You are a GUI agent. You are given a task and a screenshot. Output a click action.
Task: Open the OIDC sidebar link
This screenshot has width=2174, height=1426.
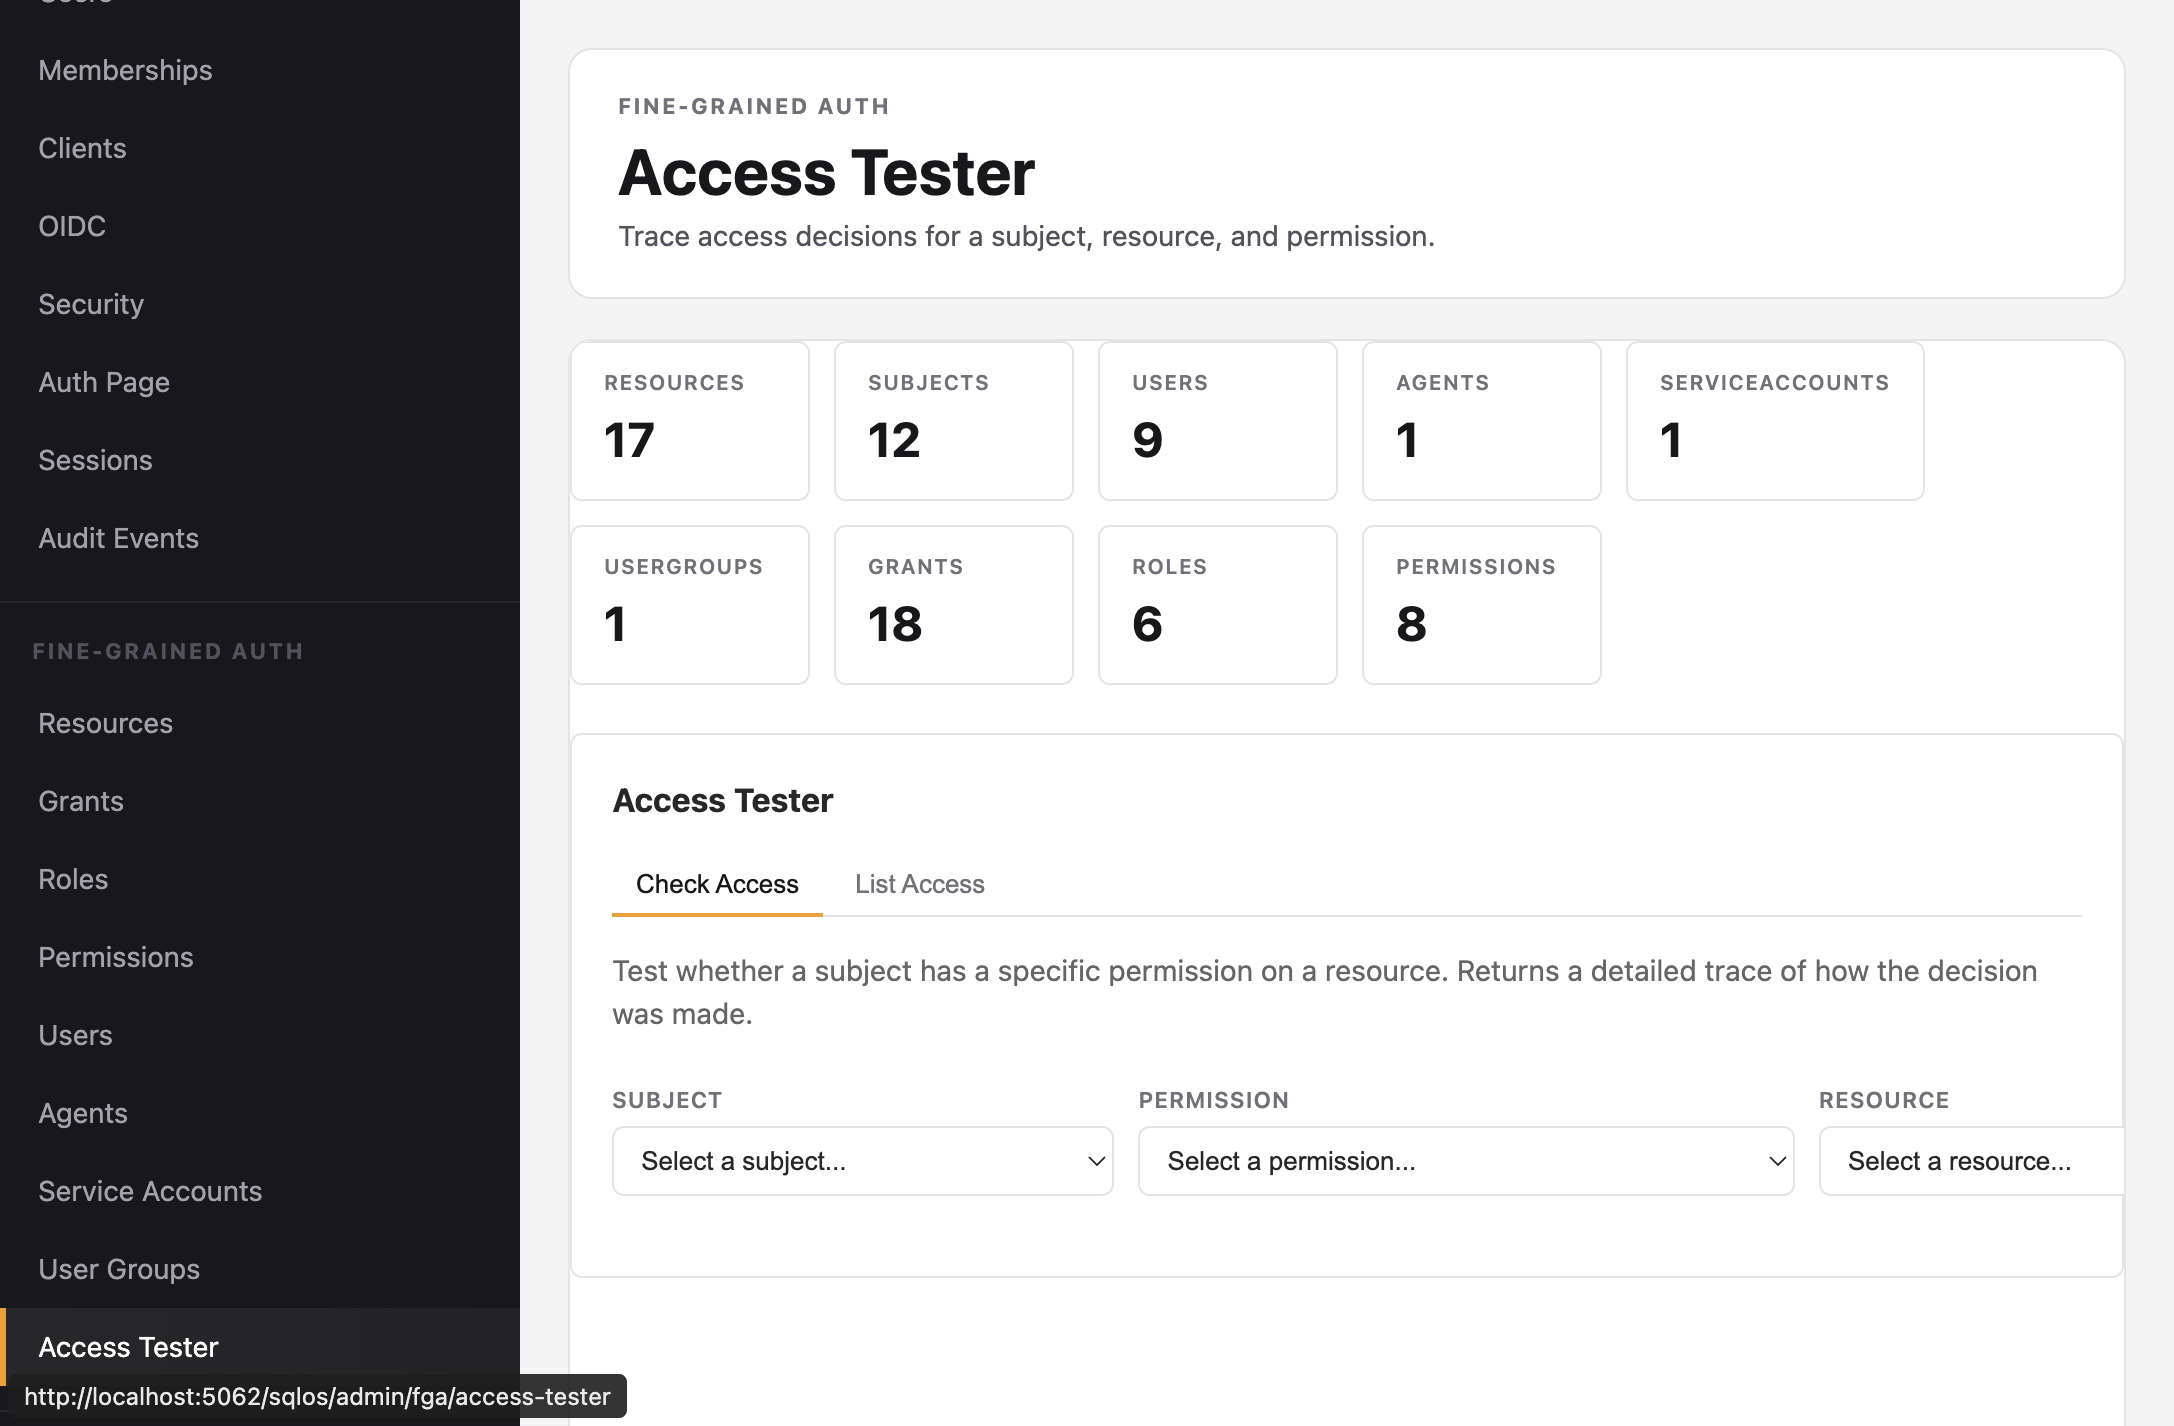point(72,226)
